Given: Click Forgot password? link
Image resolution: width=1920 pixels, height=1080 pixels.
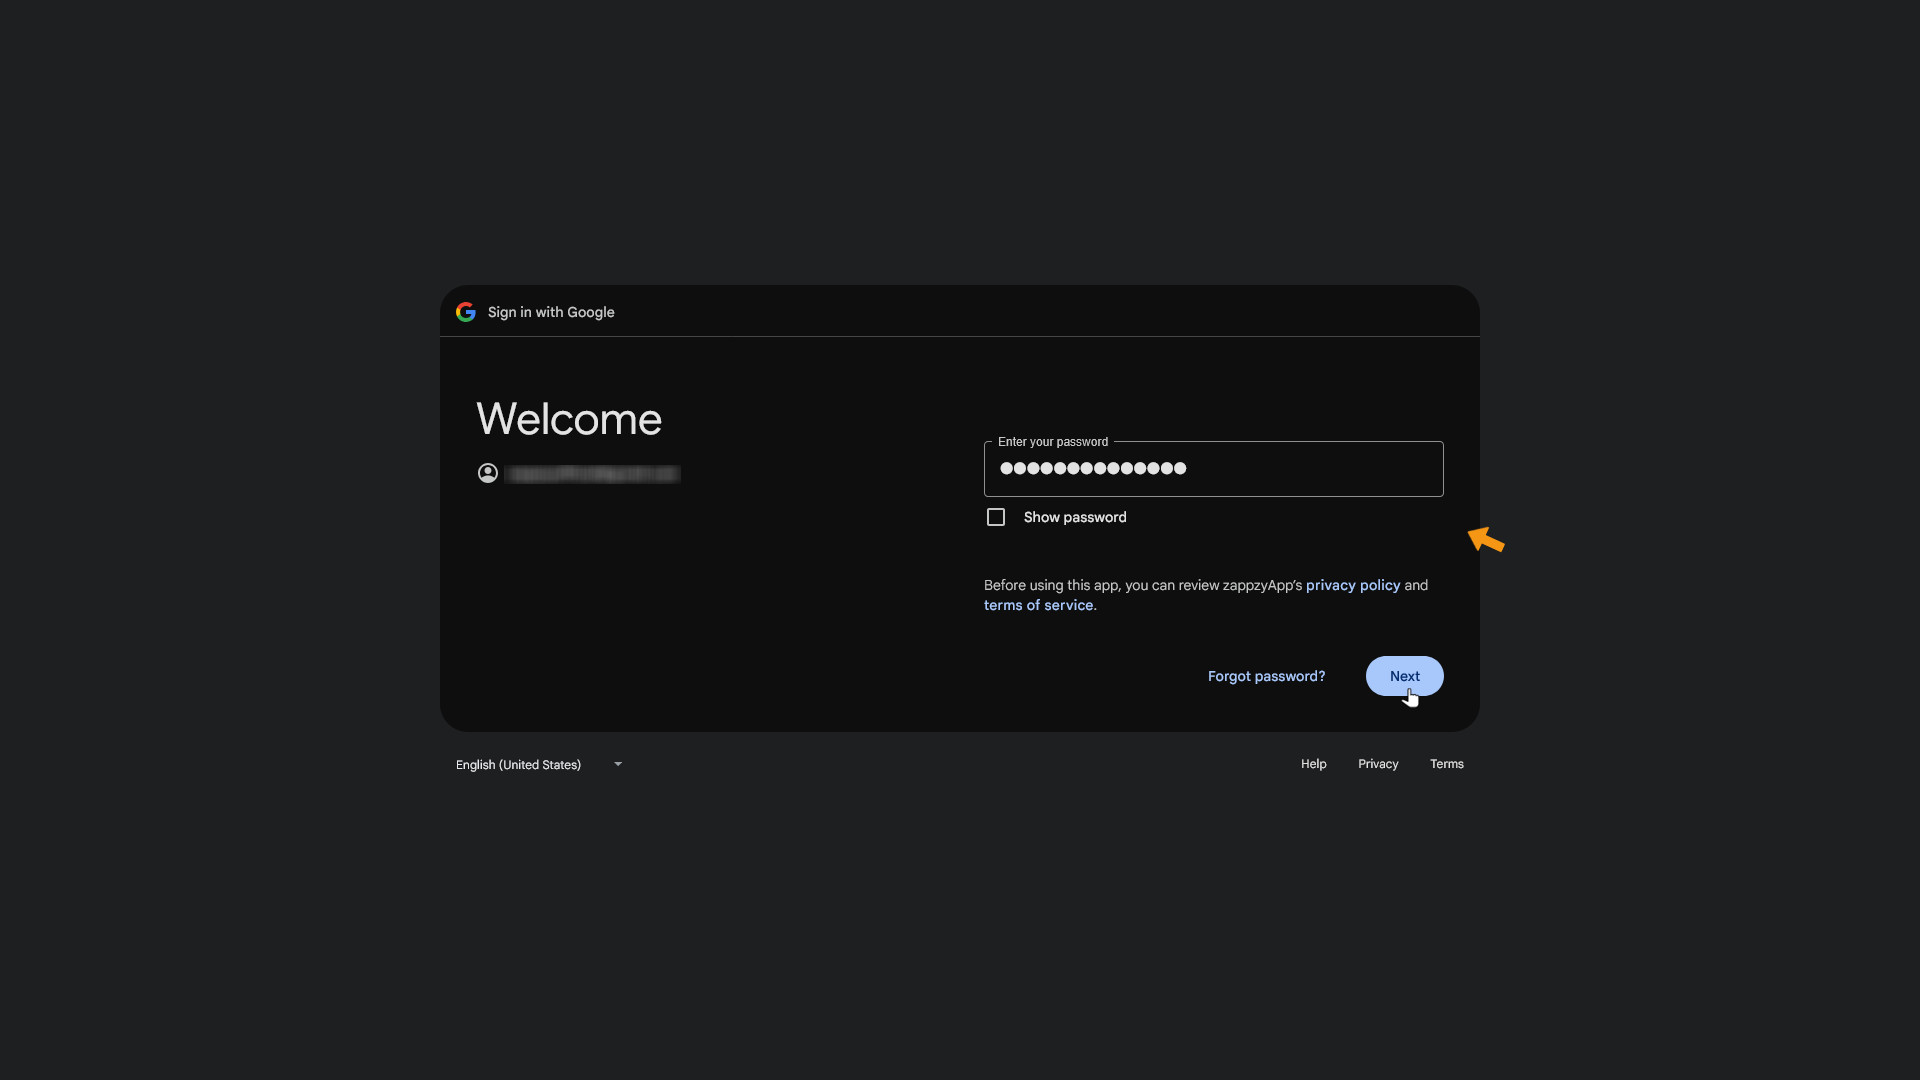Looking at the screenshot, I should (x=1266, y=676).
